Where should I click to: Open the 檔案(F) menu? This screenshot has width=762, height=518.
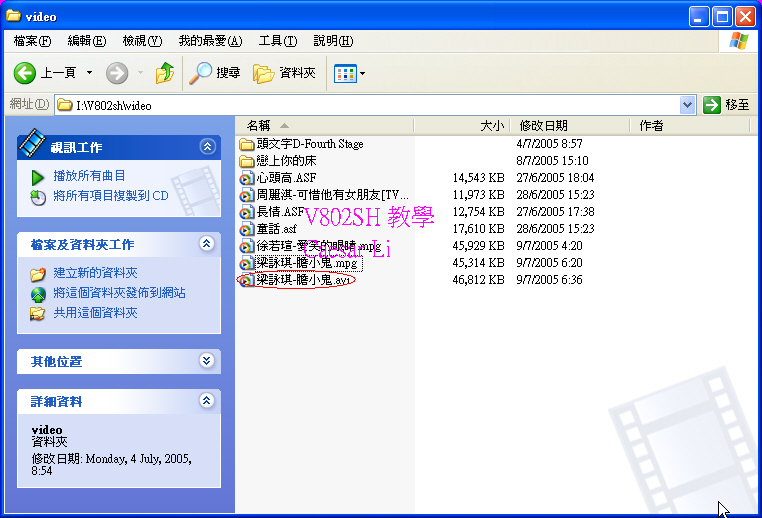[32, 41]
